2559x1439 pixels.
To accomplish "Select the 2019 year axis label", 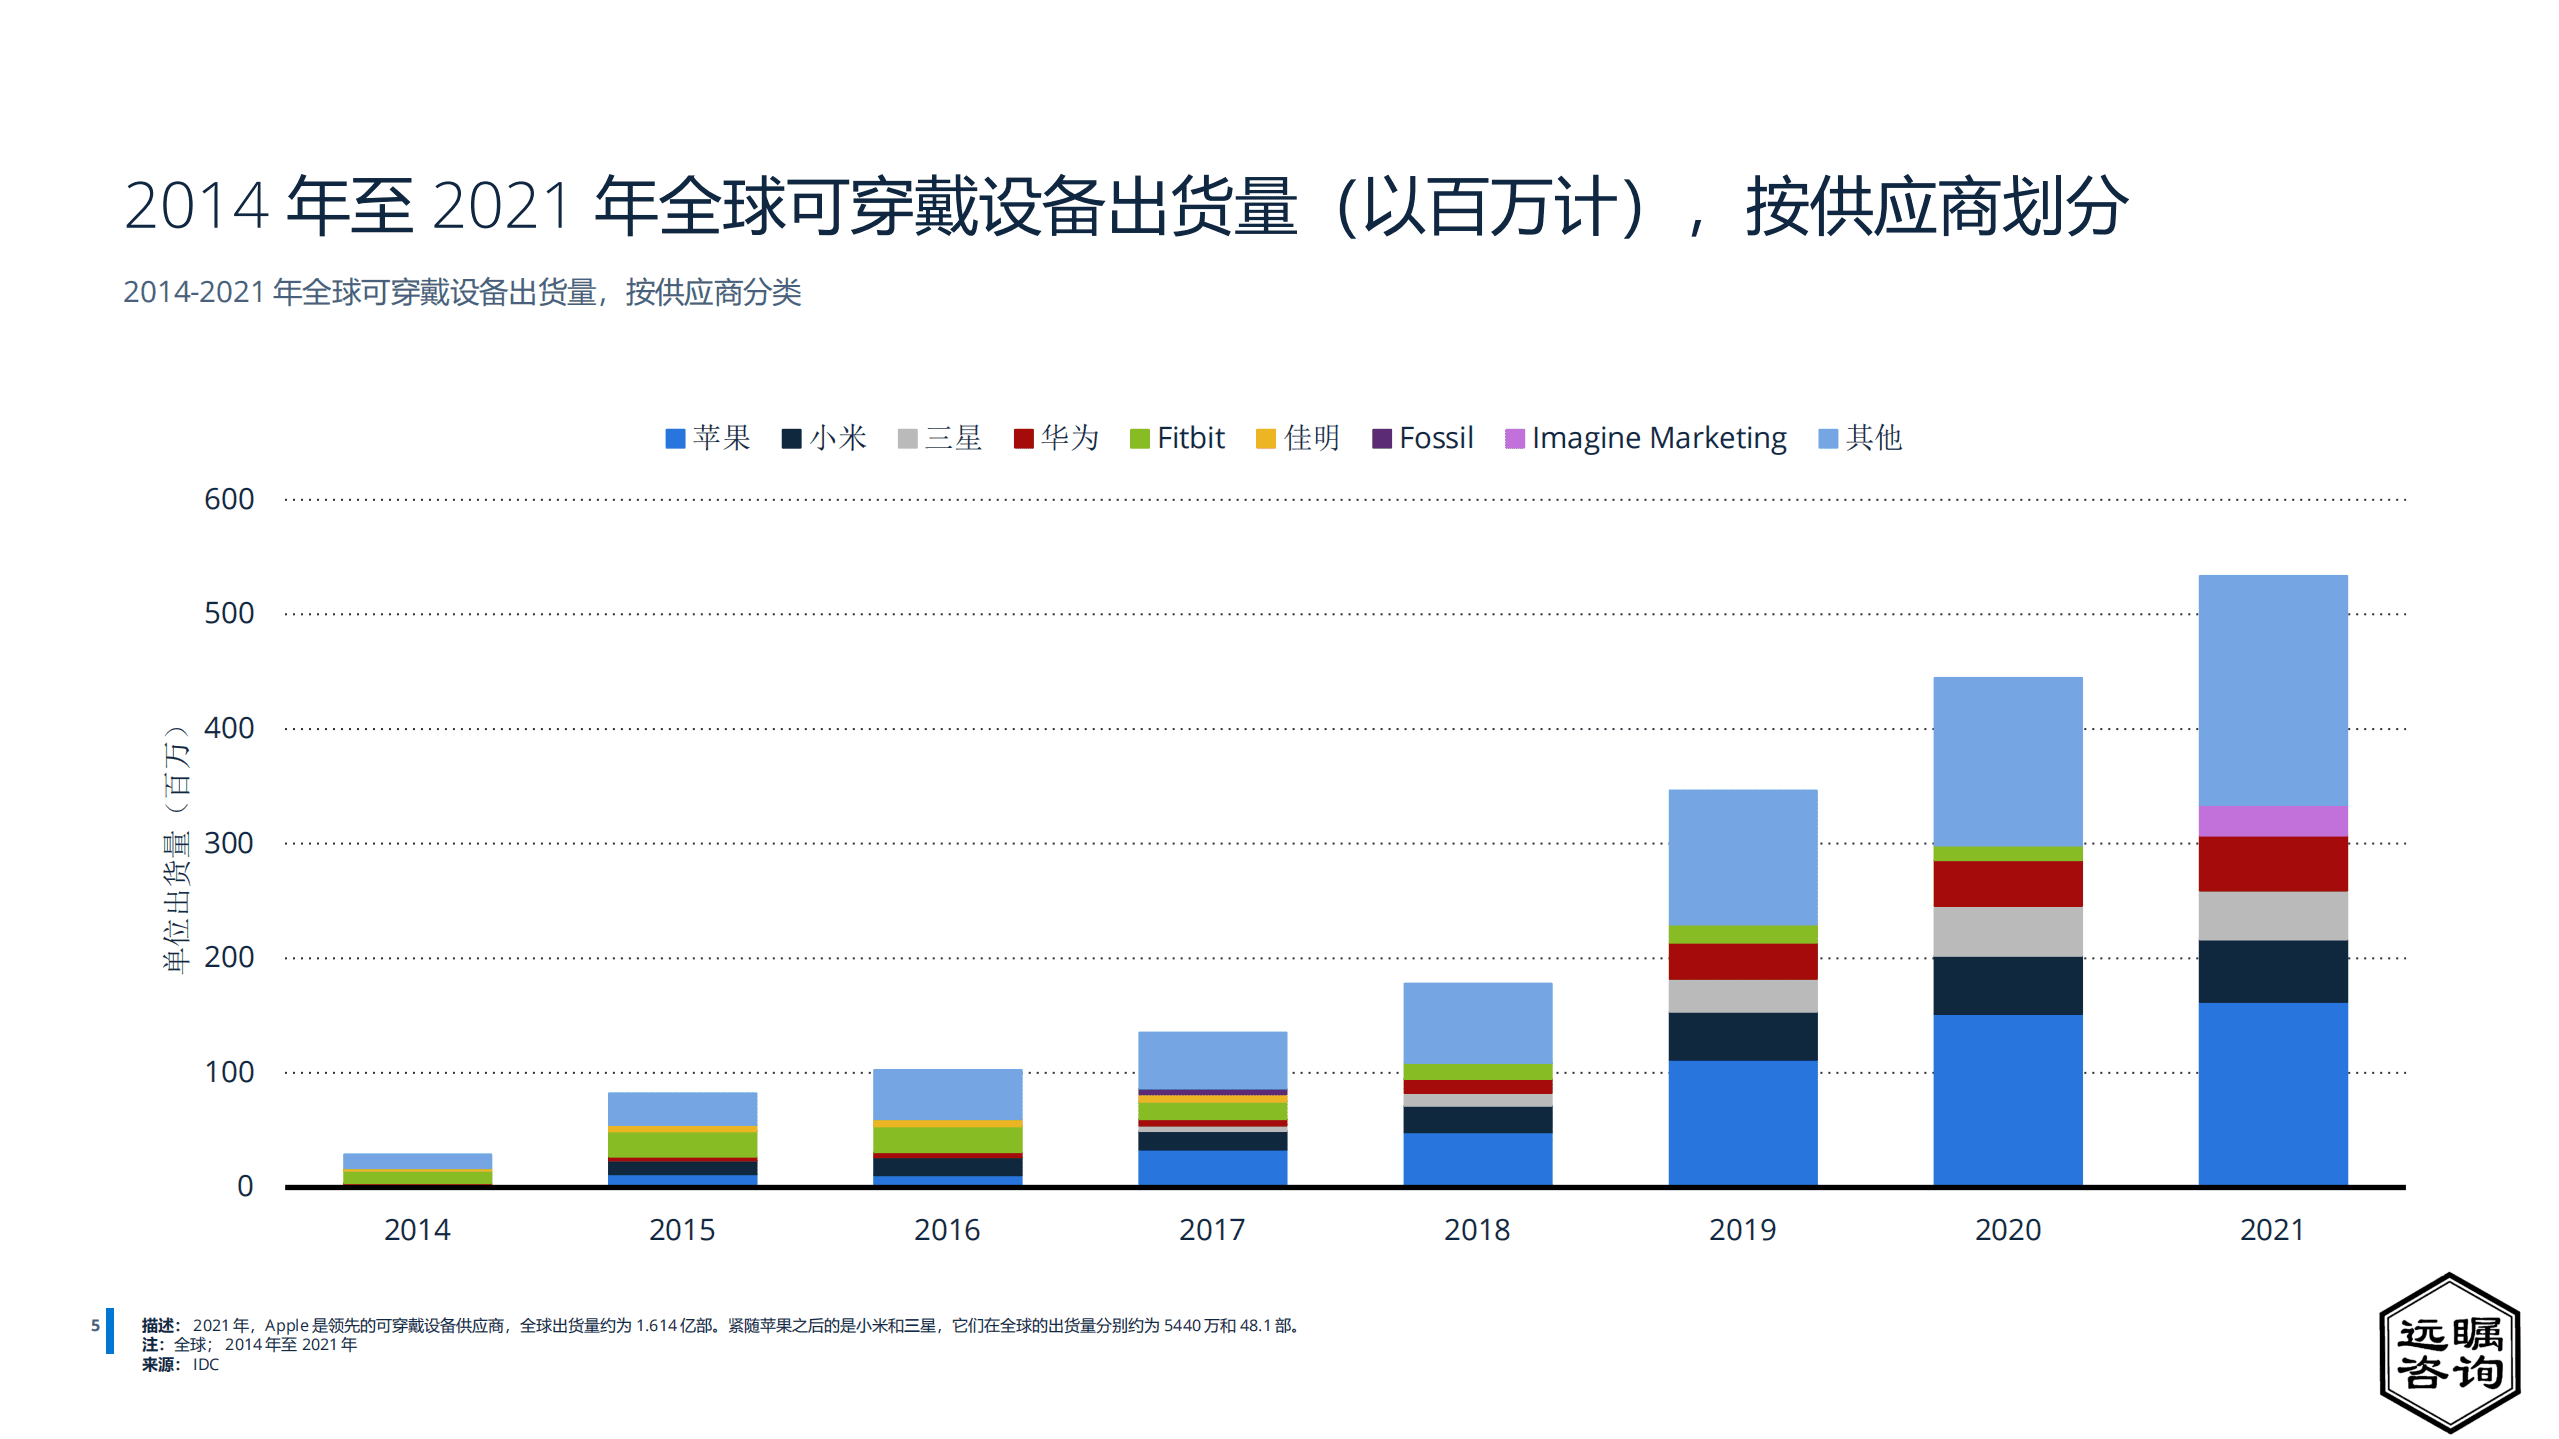I will click(x=1742, y=1231).
